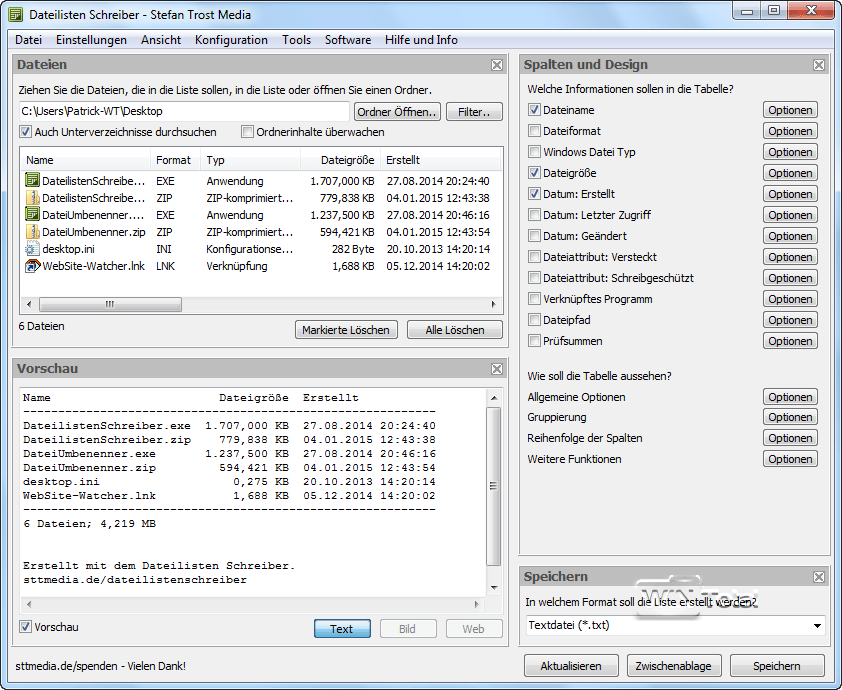Screen dimensions: 842x690
Task: Open Optionen for Prüfsummen
Action: coord(790,341)
